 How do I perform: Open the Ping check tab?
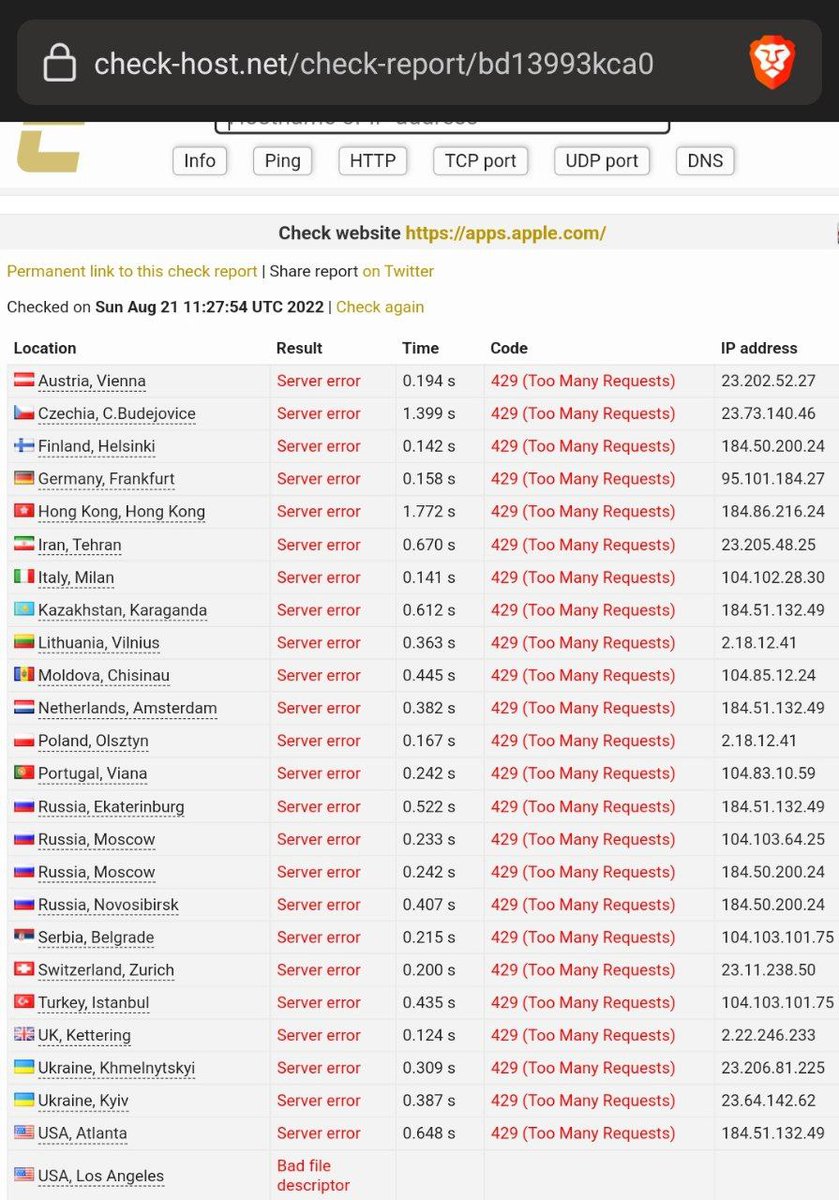(x=282, y=161)
